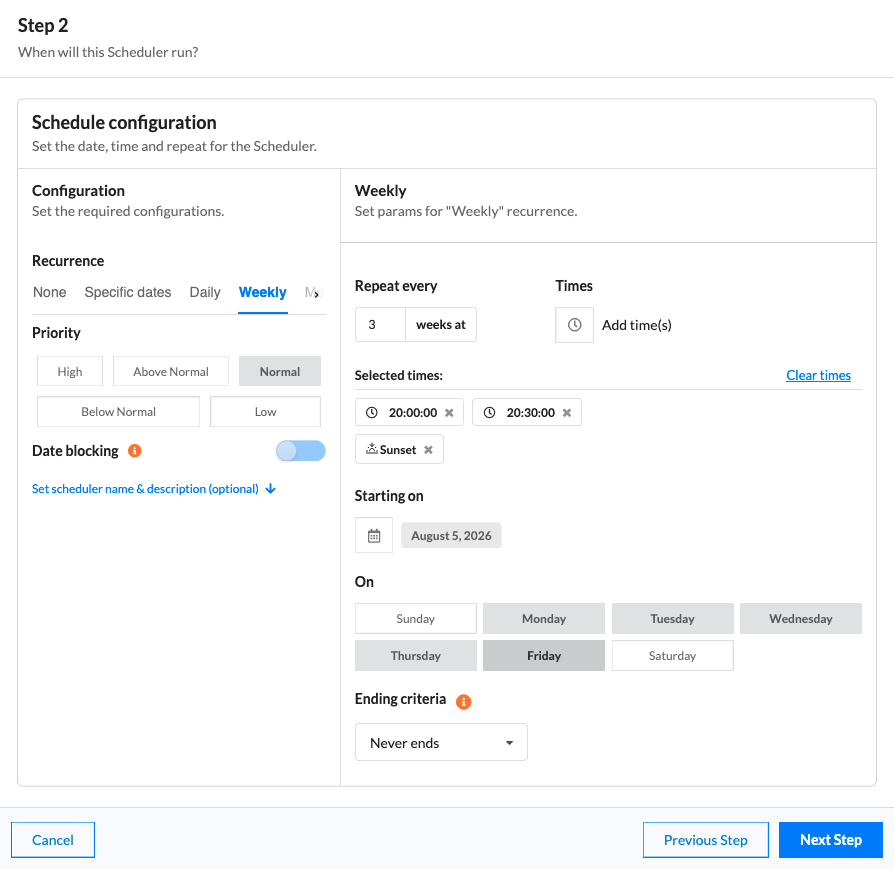Click the Cancel button
Viewport: 894px width, 869px height.
[x=53, y=840]
